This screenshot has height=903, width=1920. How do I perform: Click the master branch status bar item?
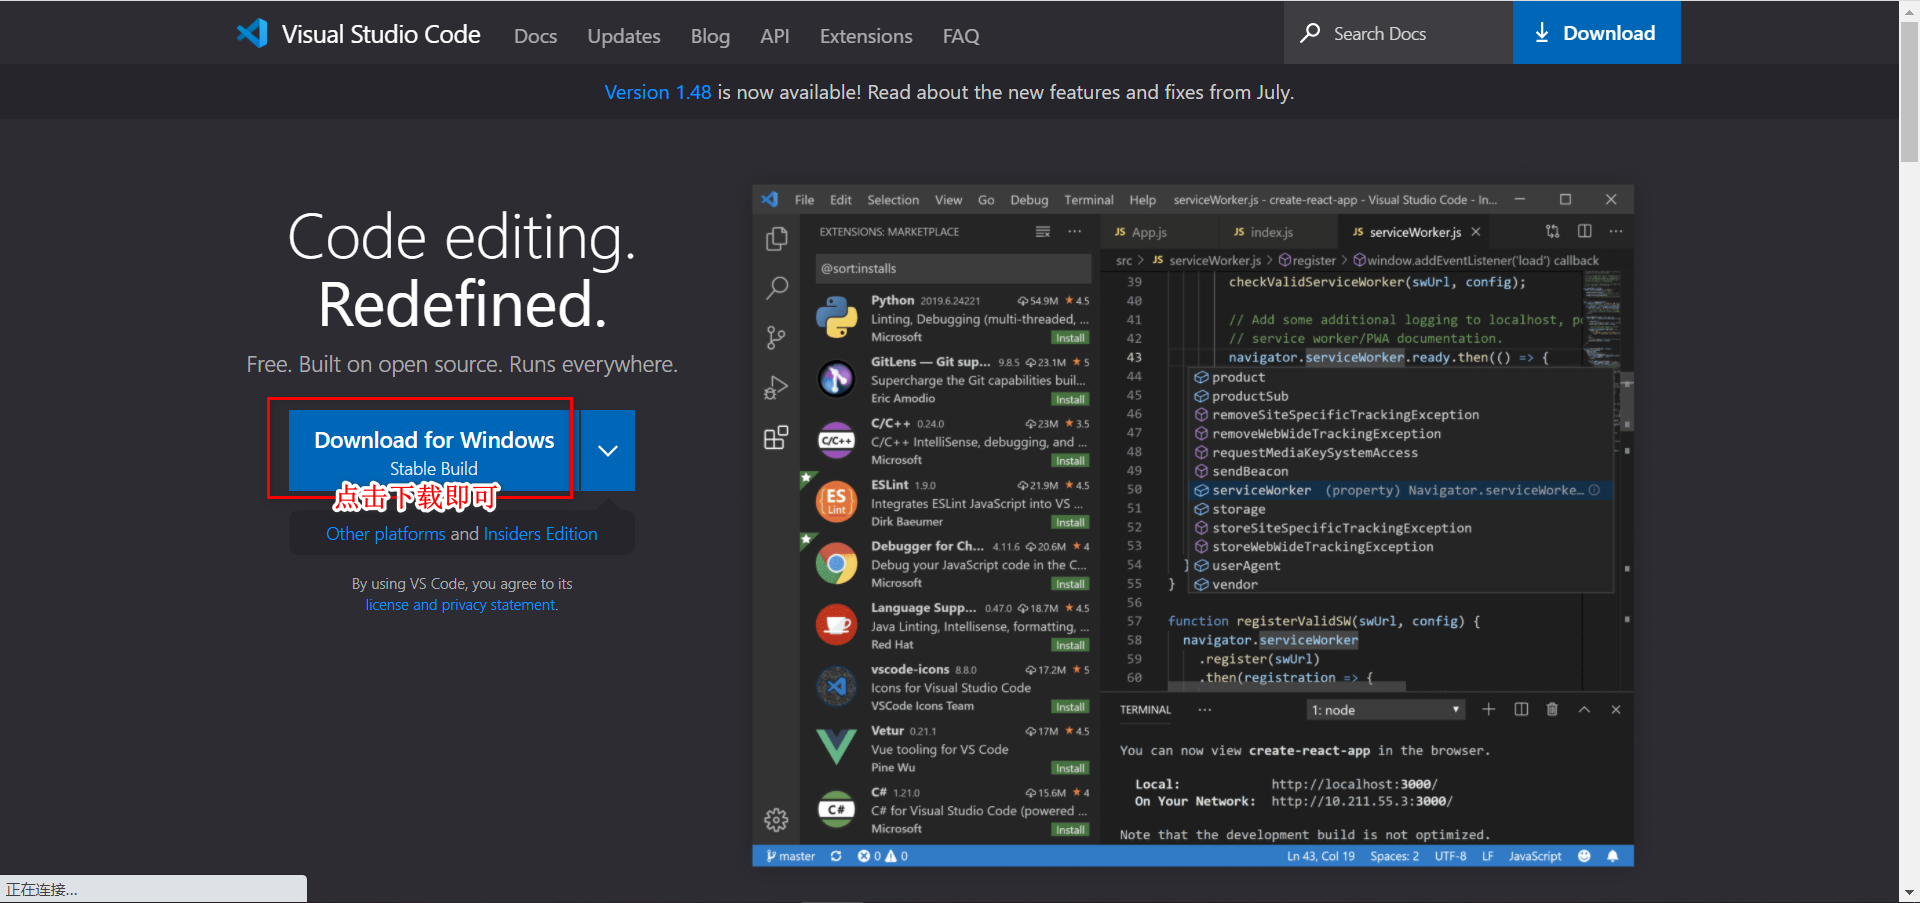coord(791,856)
